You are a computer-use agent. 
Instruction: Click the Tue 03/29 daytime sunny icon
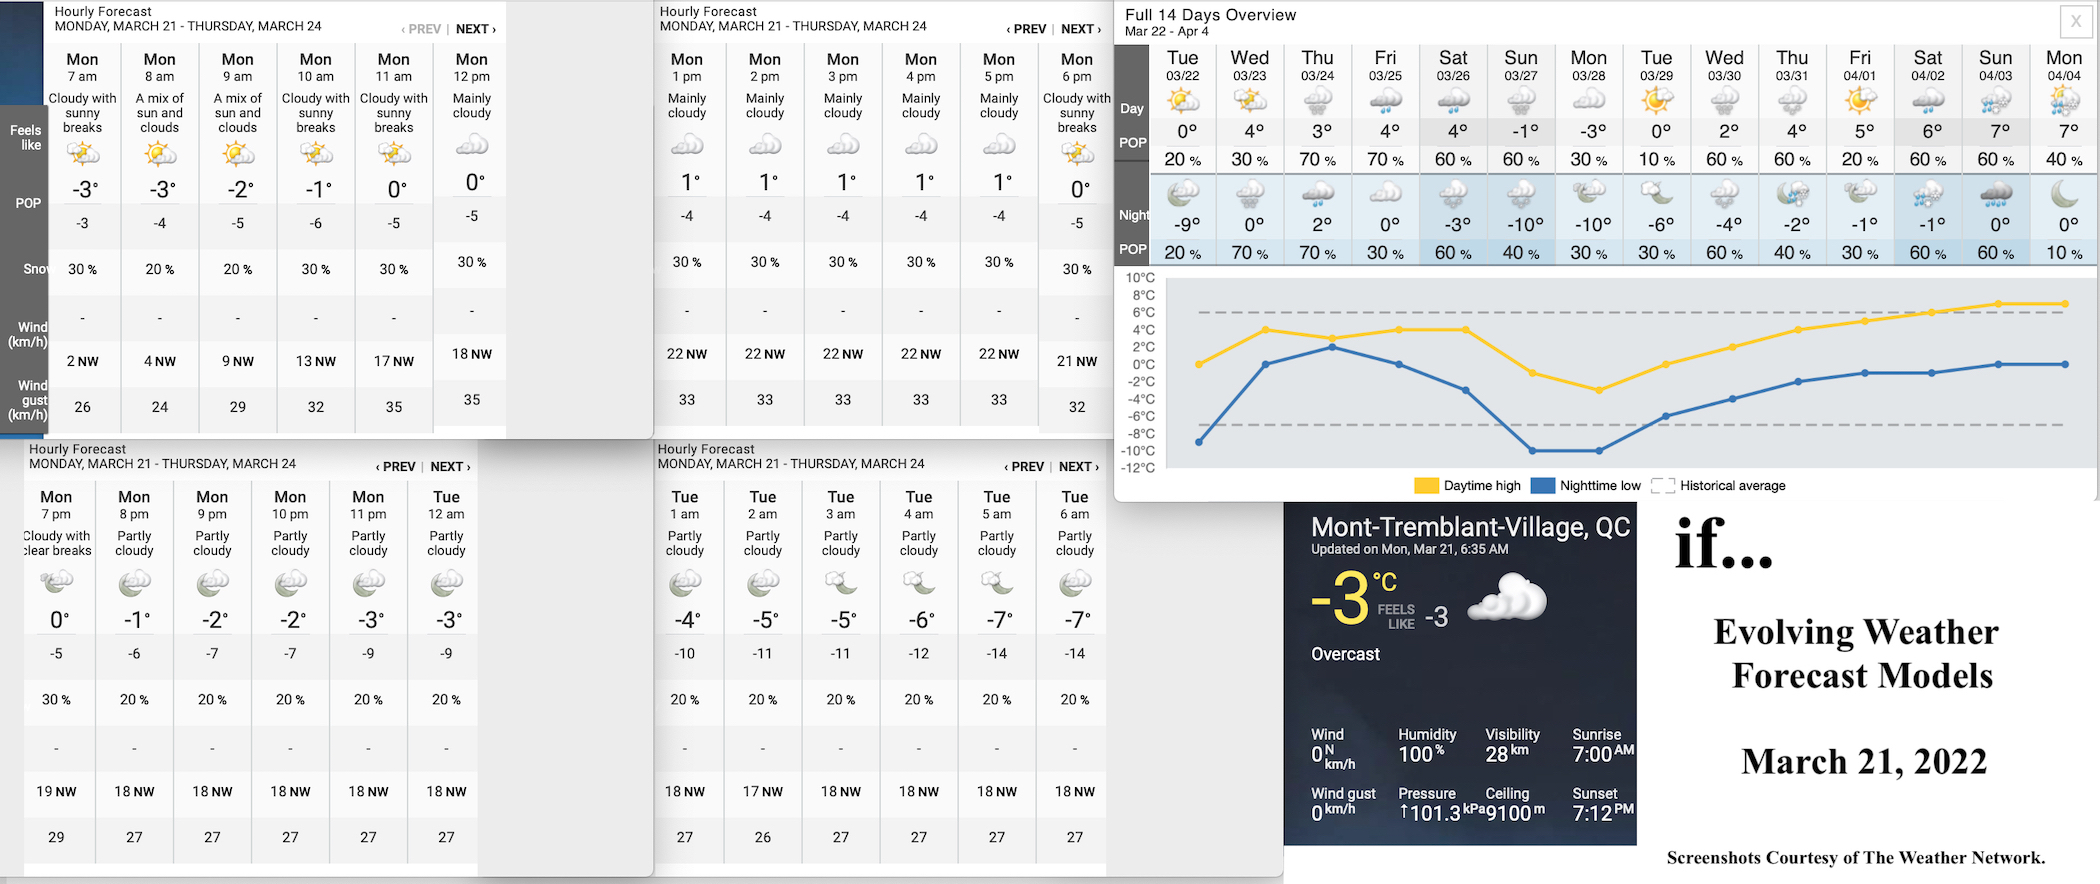pyautogui.click(x=1657, y=101)
